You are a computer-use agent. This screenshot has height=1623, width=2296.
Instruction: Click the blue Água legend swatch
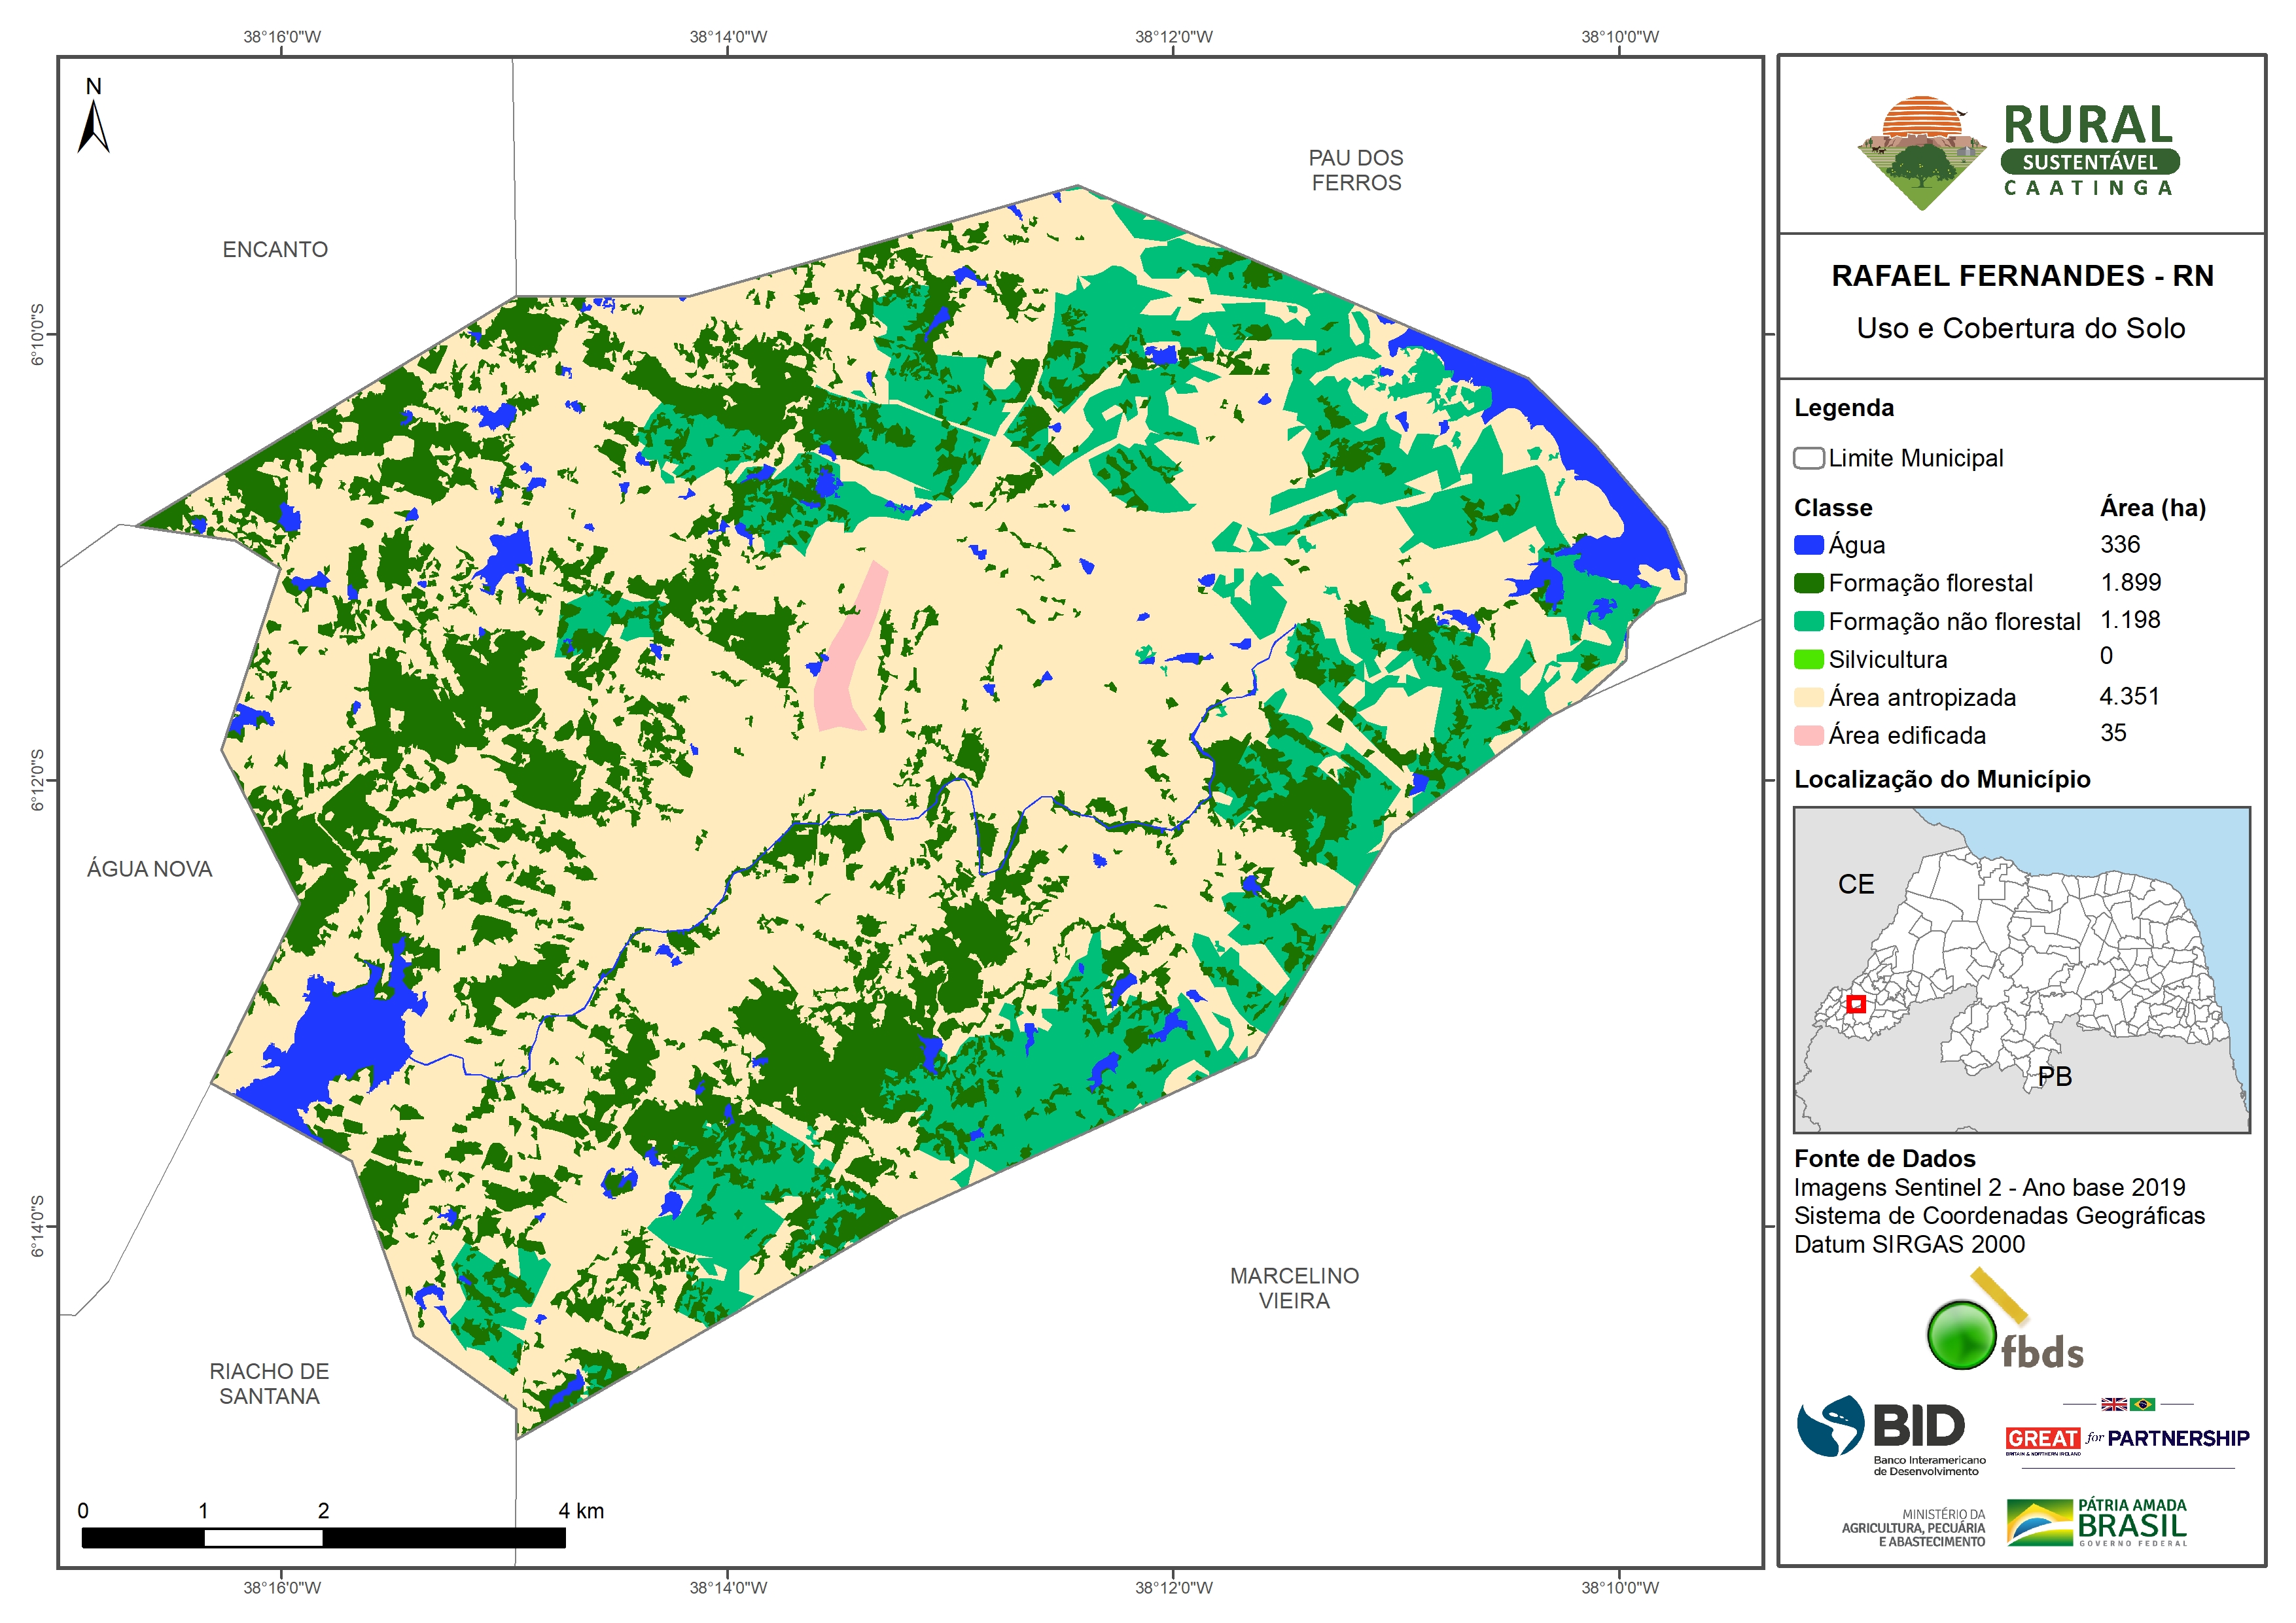[x=1808, y=545]
